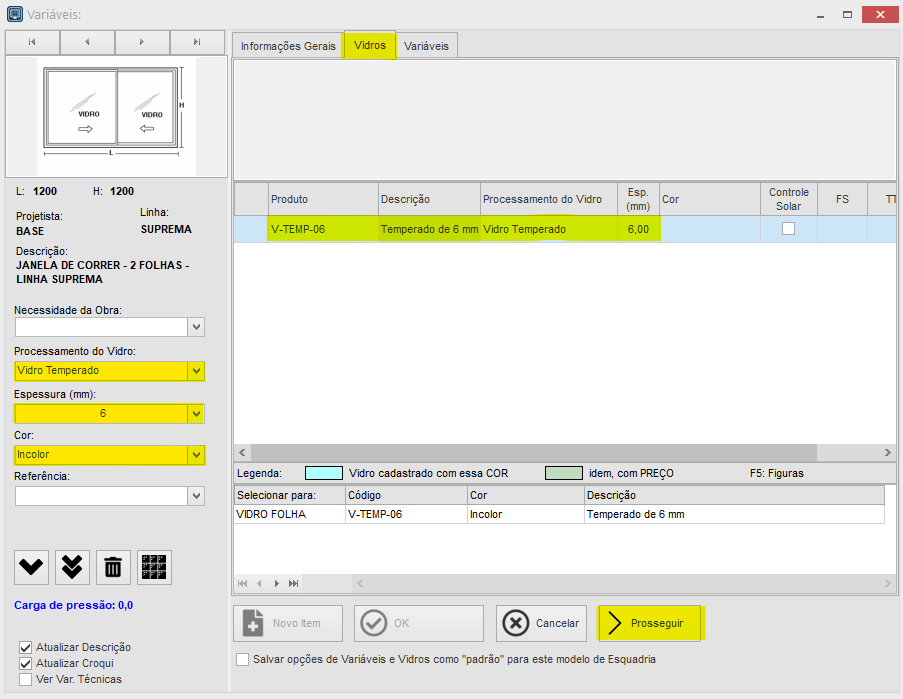Open the Necessidade da Obra dropdown
The width and height of the screenshot is (903, 699).
(x=196, y=326)
